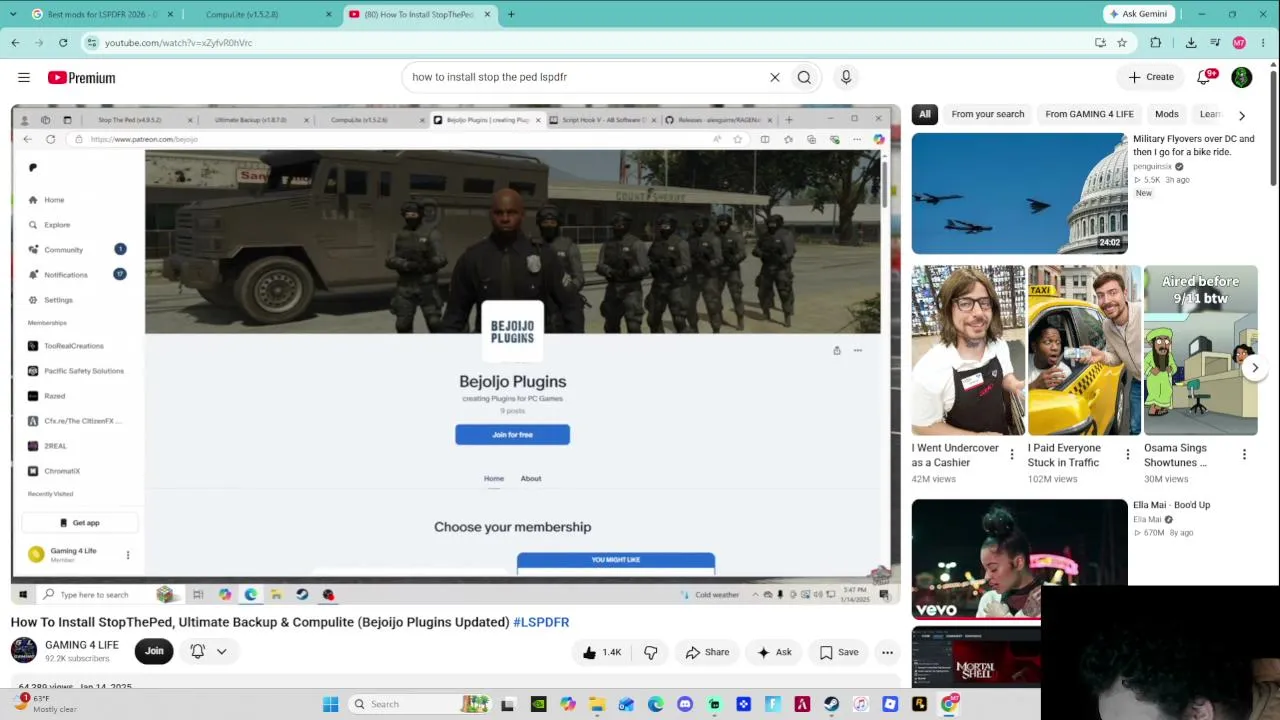Screen dimensions: 1280x720
Task: Select From GAMING 4 LIFE chip
Action: [x=1089, y=114]
